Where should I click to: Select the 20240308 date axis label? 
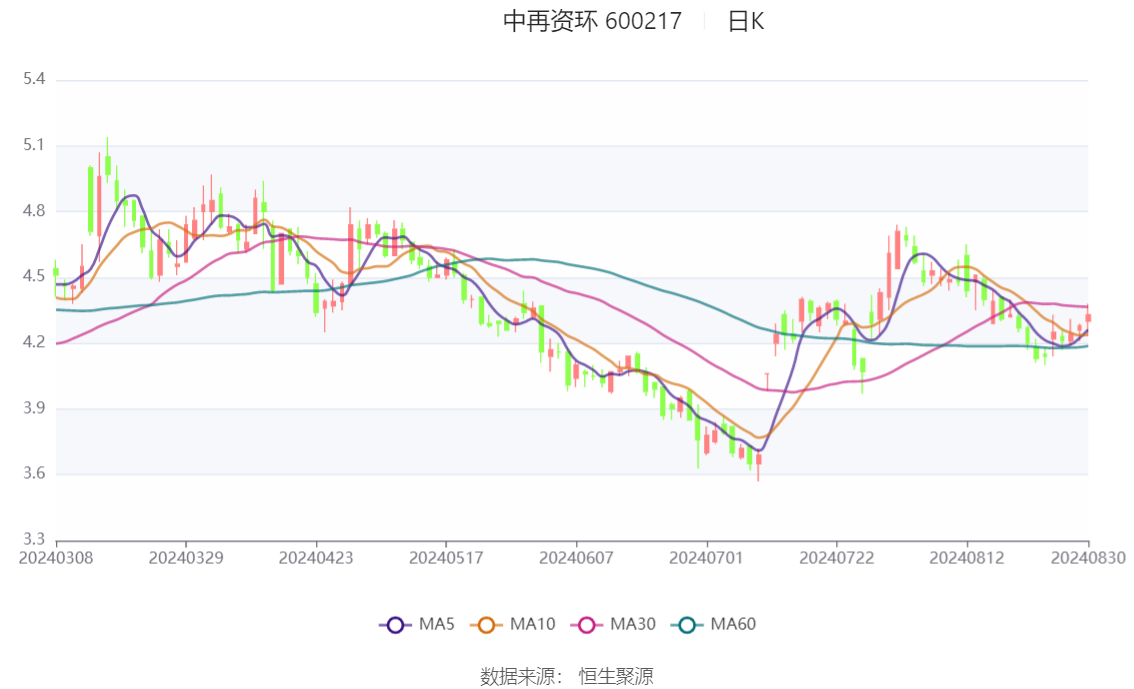[56, 558]
